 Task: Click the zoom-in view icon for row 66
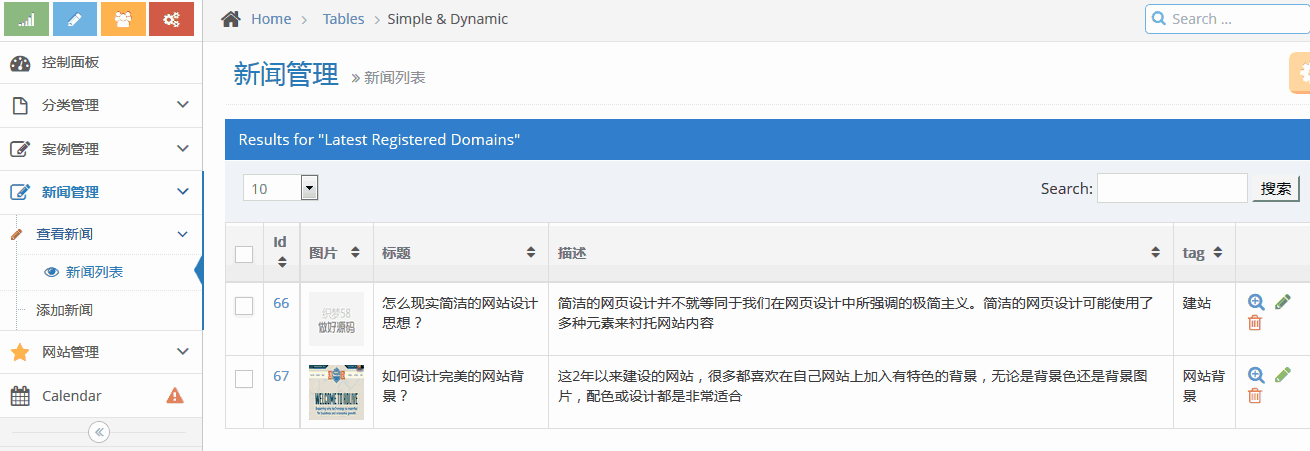pyautogui.click(x=1256, y=302)
